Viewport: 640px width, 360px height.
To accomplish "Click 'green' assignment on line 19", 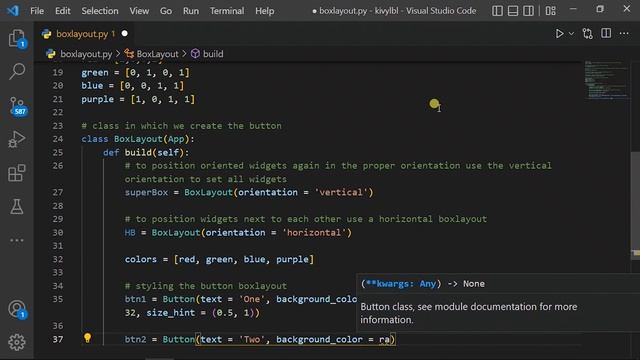I will point(136,73).
